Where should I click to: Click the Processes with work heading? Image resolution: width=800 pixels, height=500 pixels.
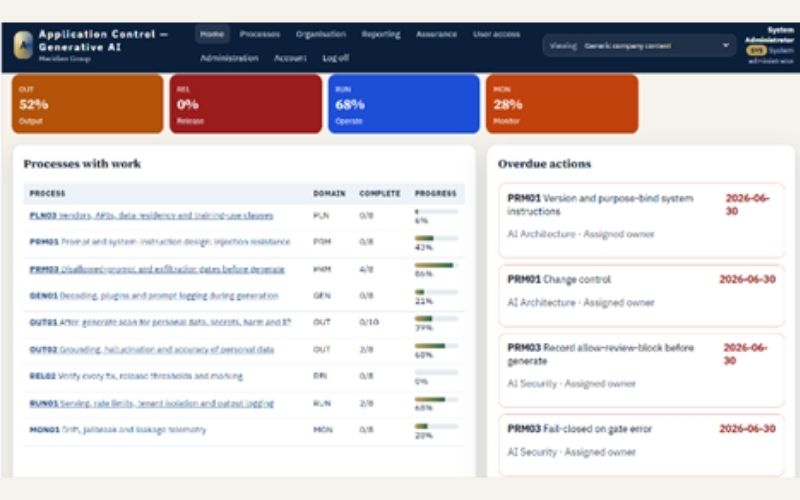tap(82, 164)
